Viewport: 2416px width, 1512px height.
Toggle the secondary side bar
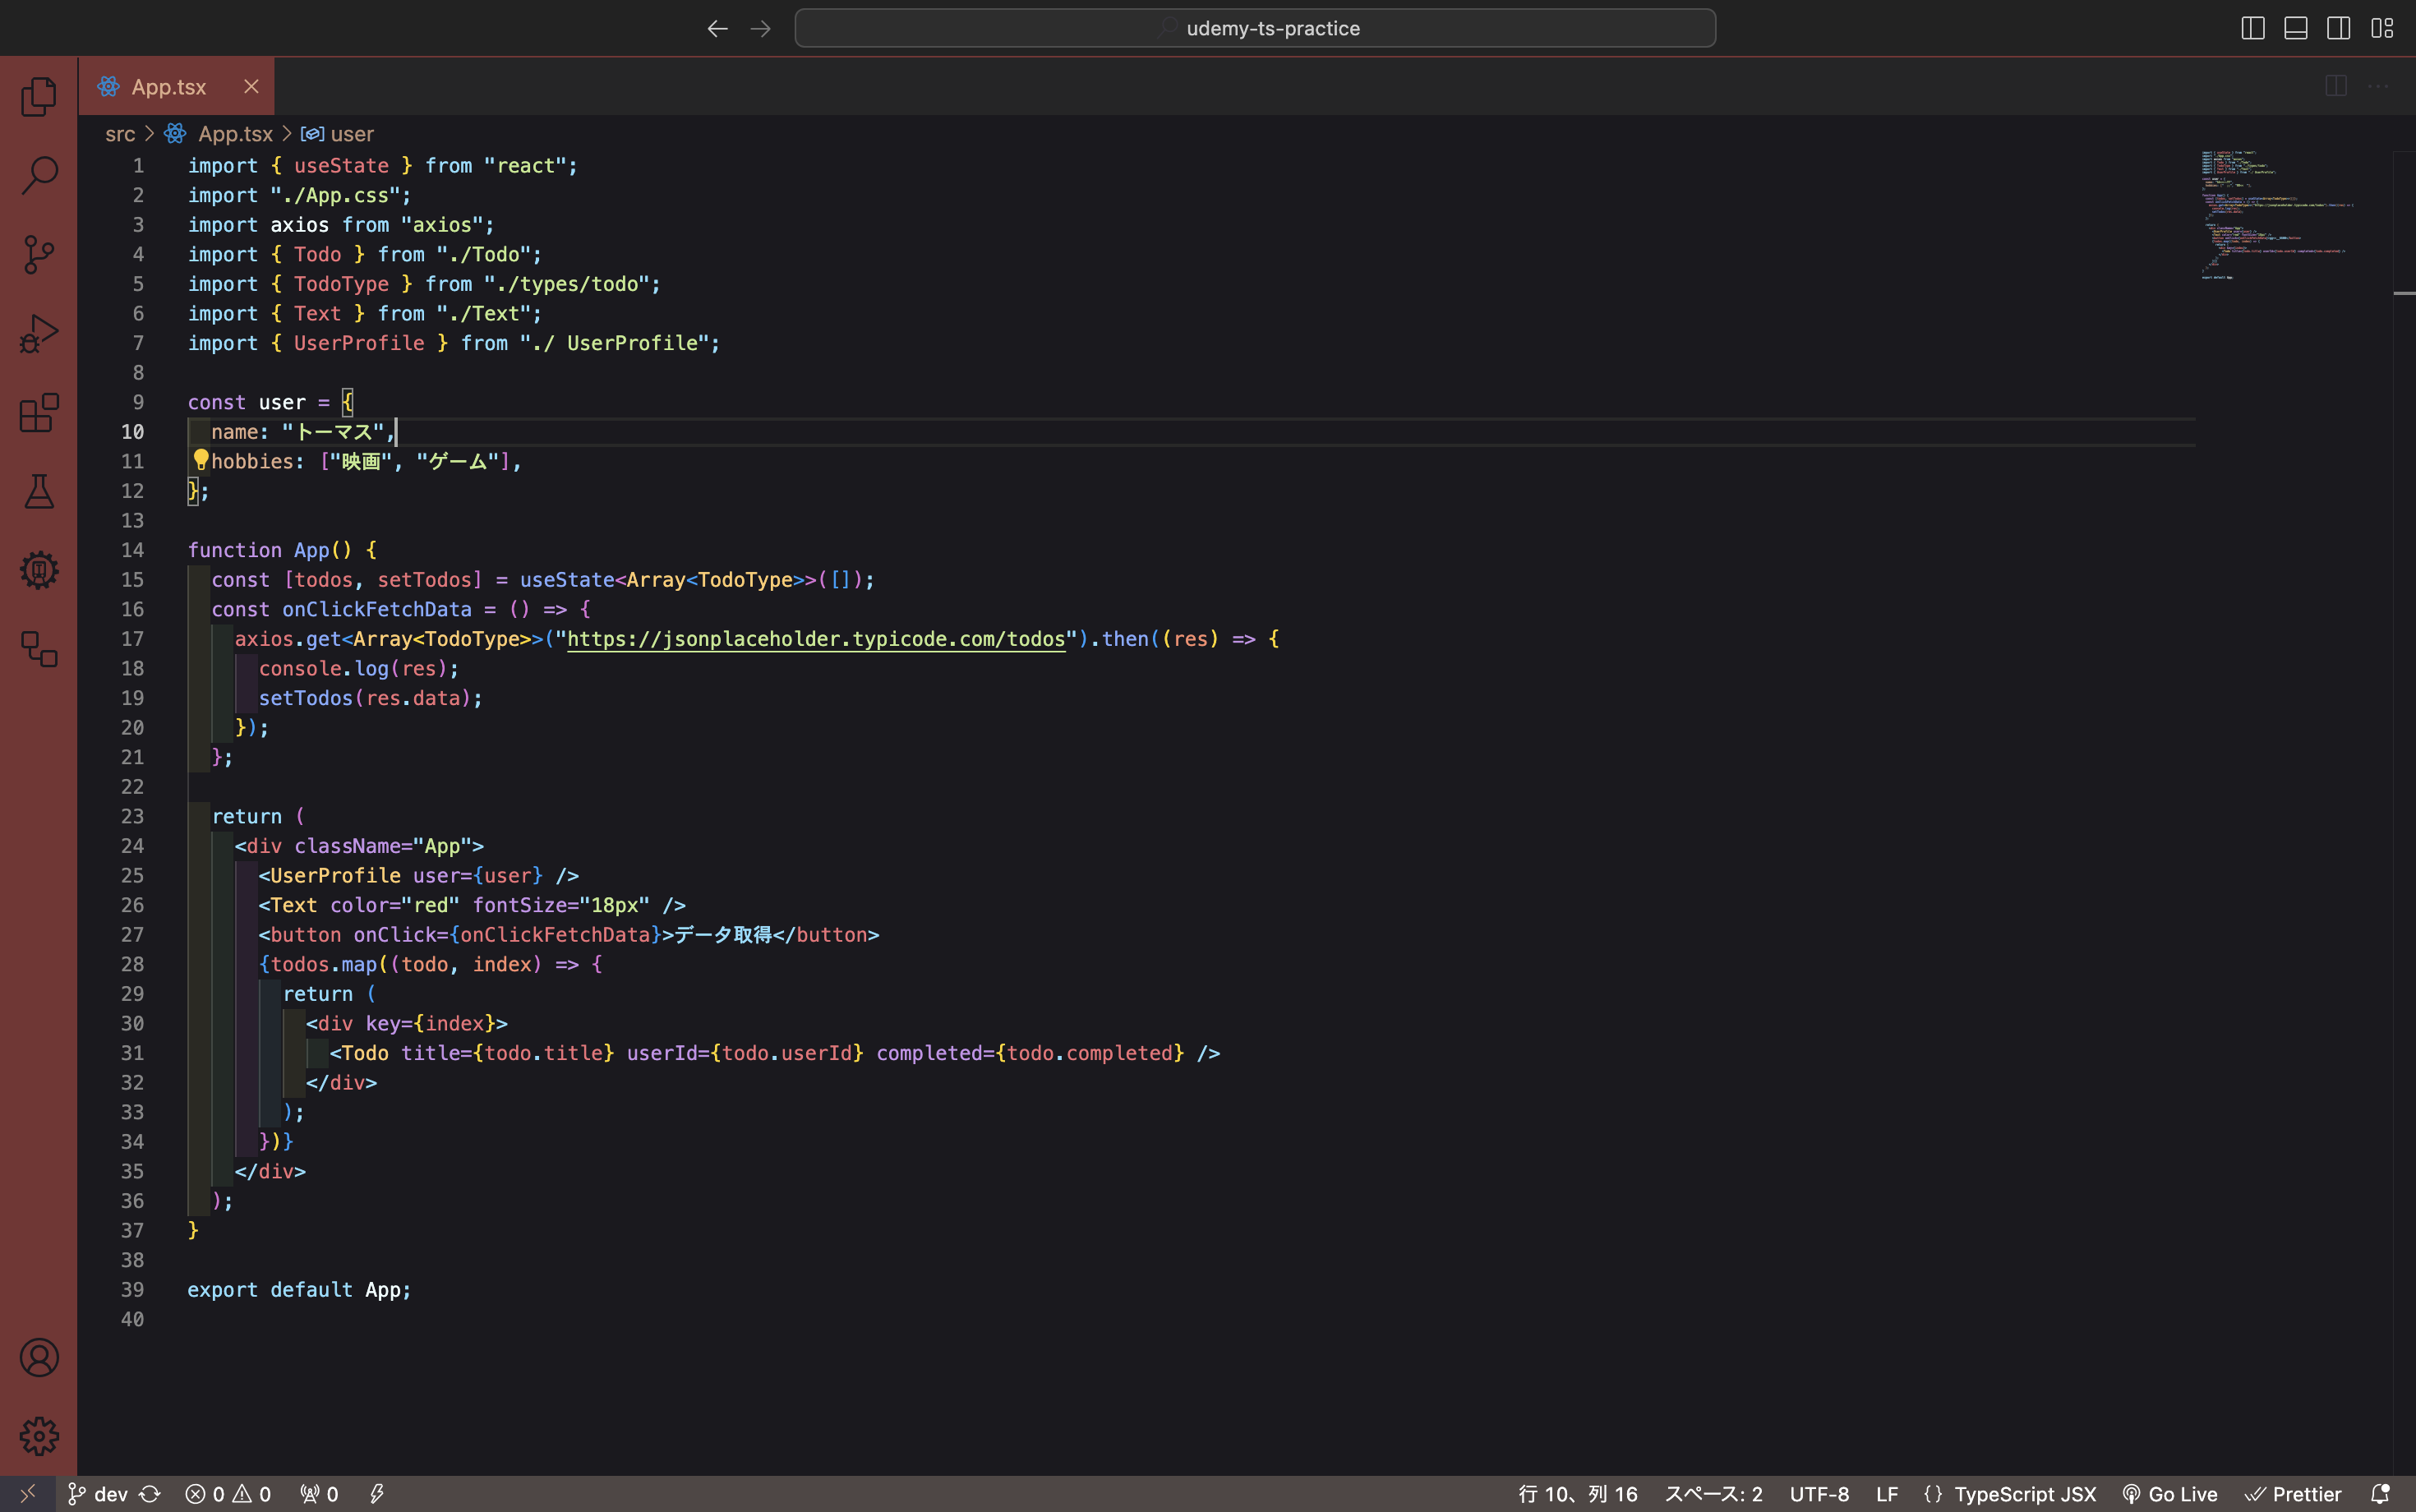pos(2337,27)
